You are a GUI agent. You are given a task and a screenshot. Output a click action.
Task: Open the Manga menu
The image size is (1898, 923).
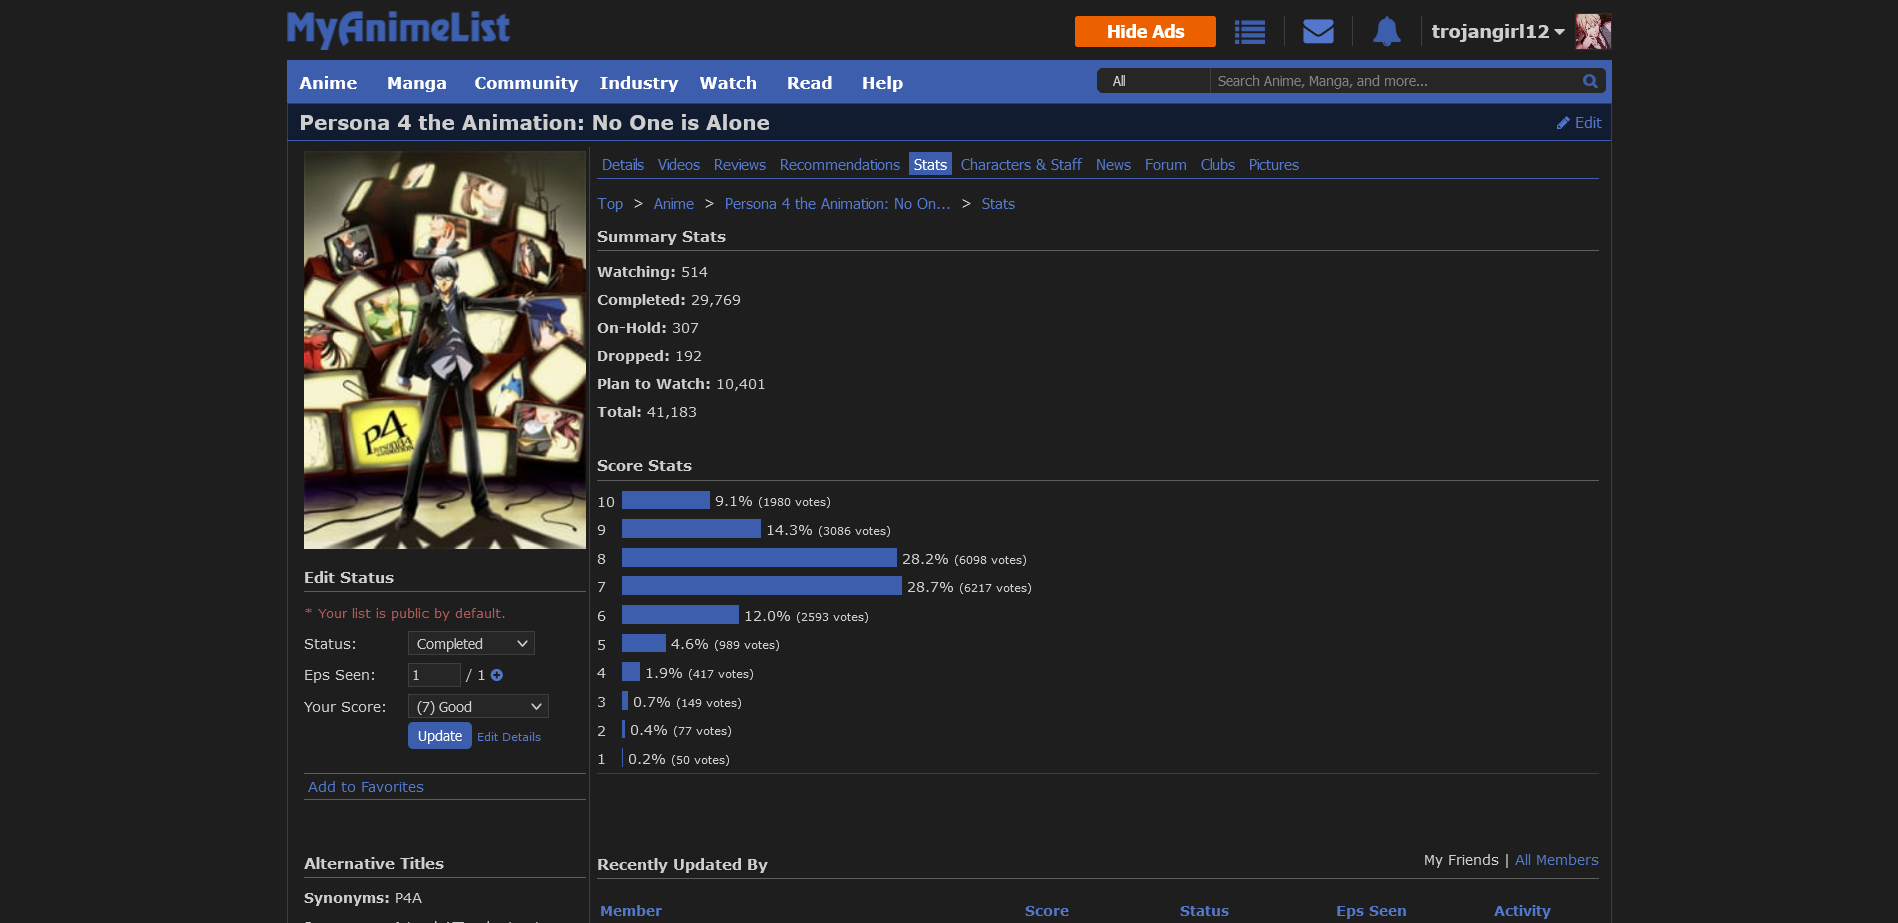coord(417,83)
